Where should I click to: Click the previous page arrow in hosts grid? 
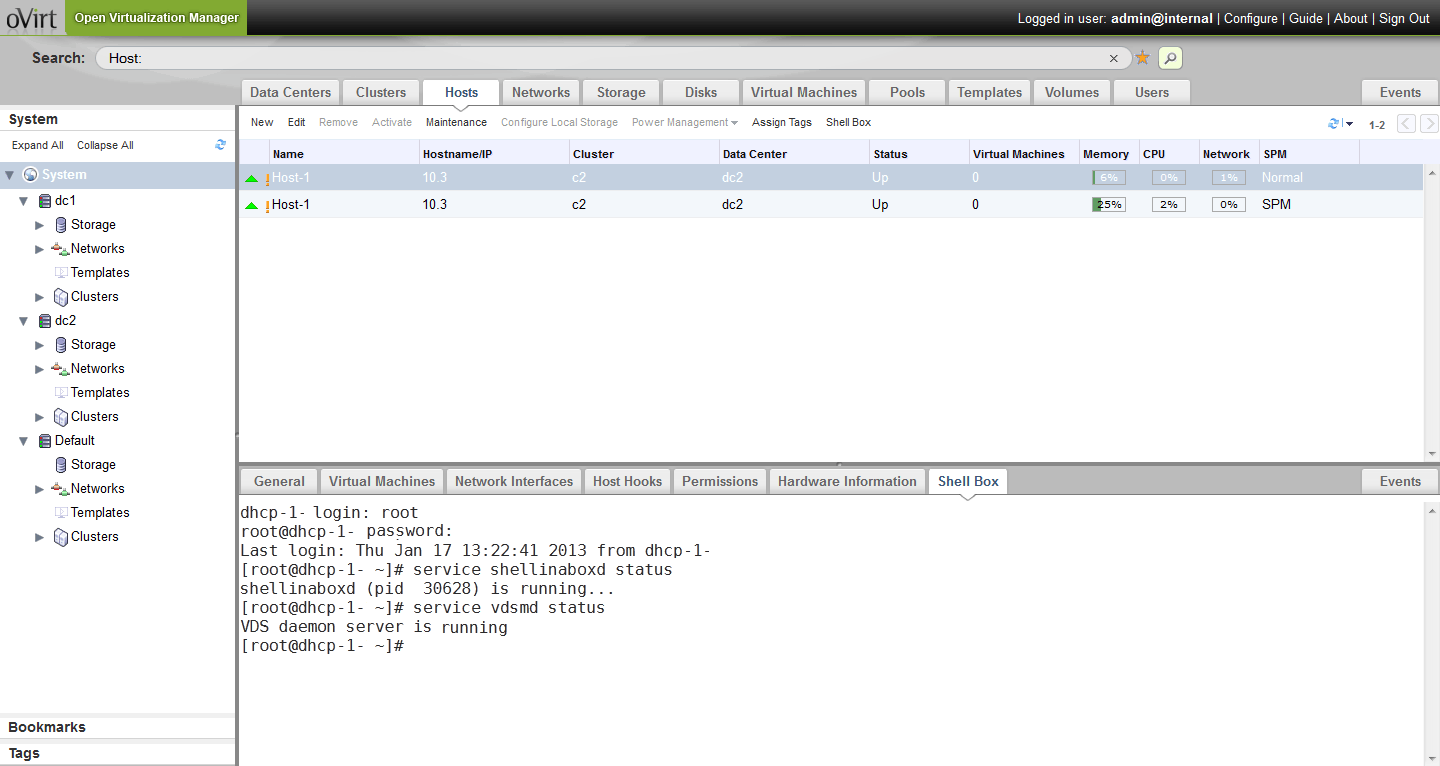click(x=1406, y=124)
